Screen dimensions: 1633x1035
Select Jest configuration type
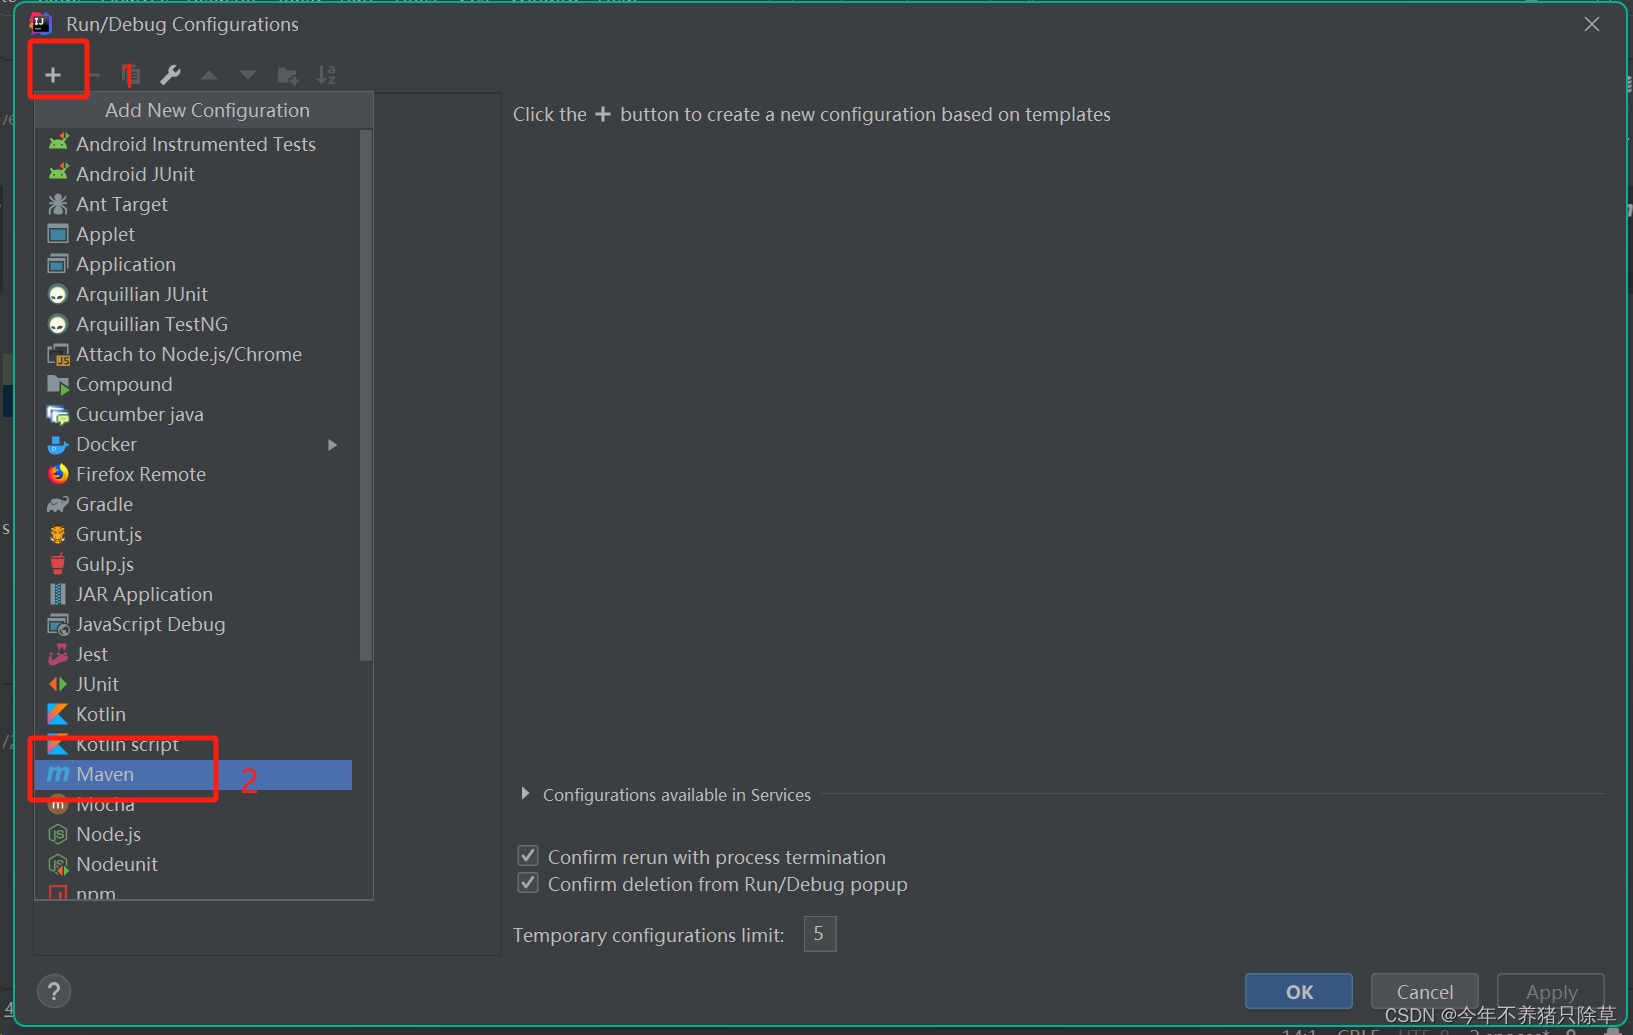pyautogui.click(x=194, y=654)
